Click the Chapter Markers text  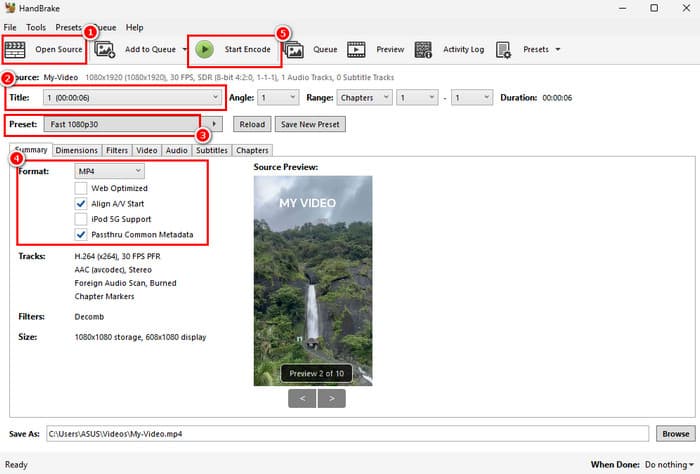104,296
